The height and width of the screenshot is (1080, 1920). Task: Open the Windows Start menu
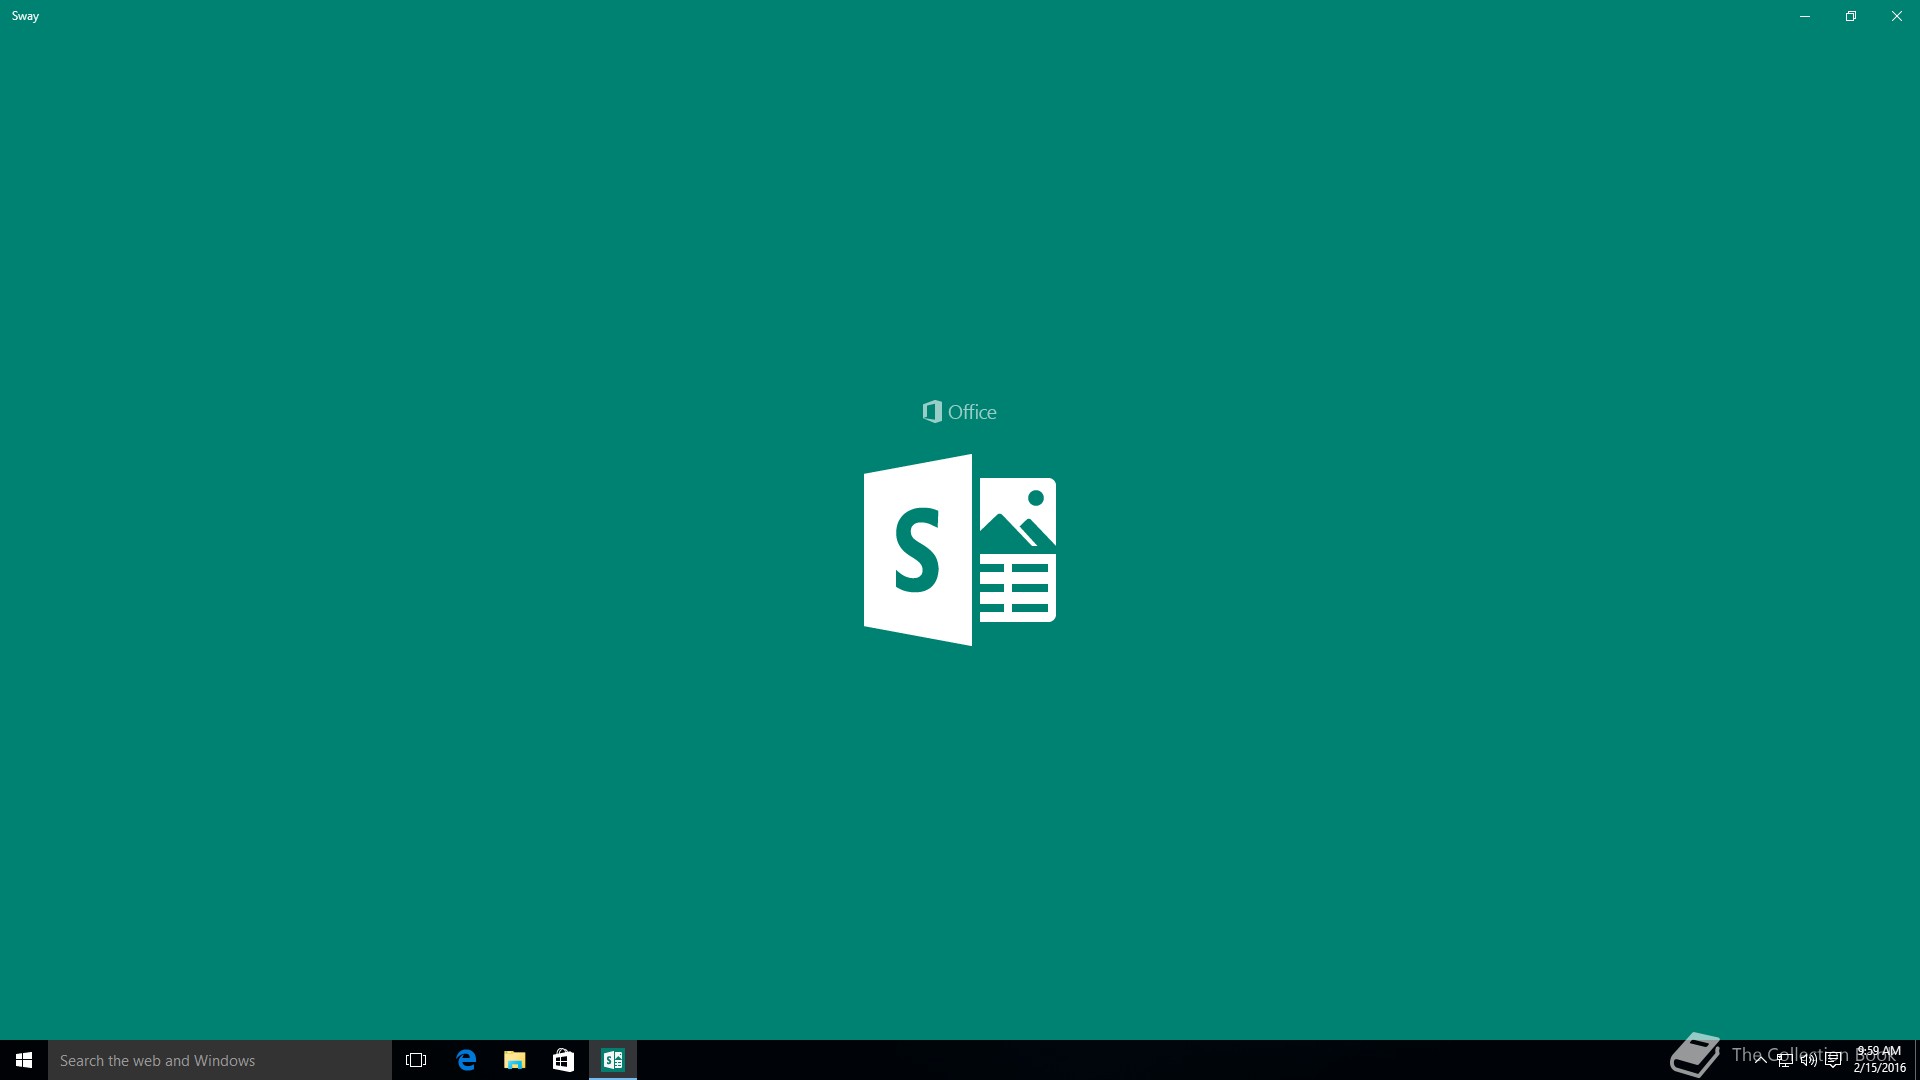24,1060
